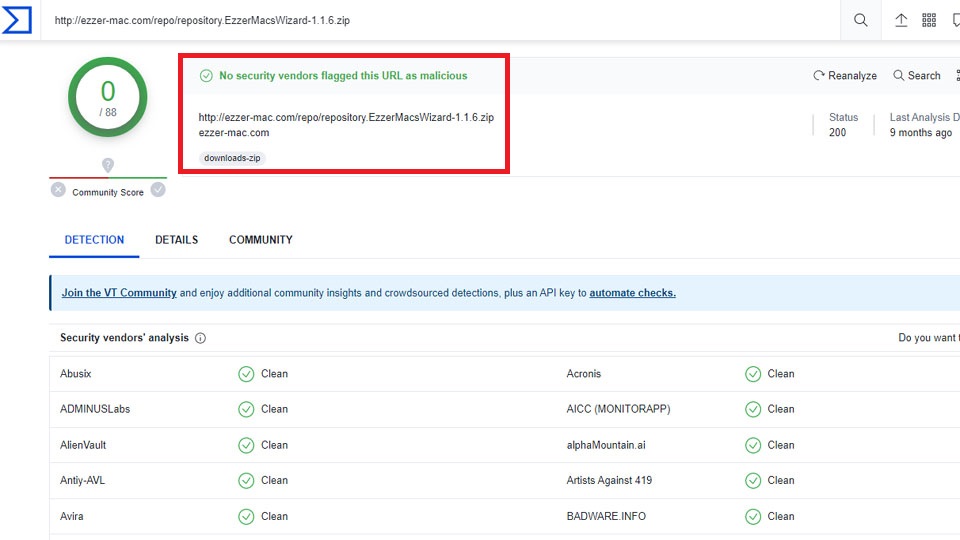Click the community score question mark pin

108,165
